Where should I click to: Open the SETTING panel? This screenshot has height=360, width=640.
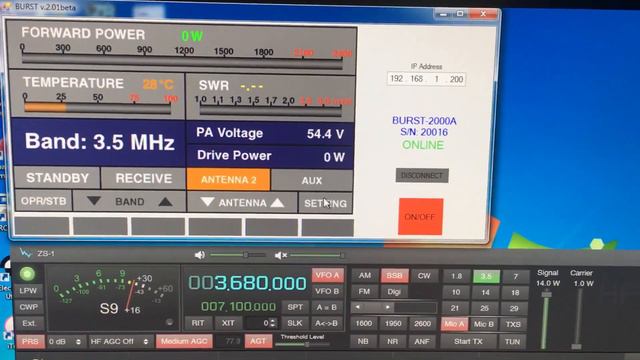click(325, 203)
